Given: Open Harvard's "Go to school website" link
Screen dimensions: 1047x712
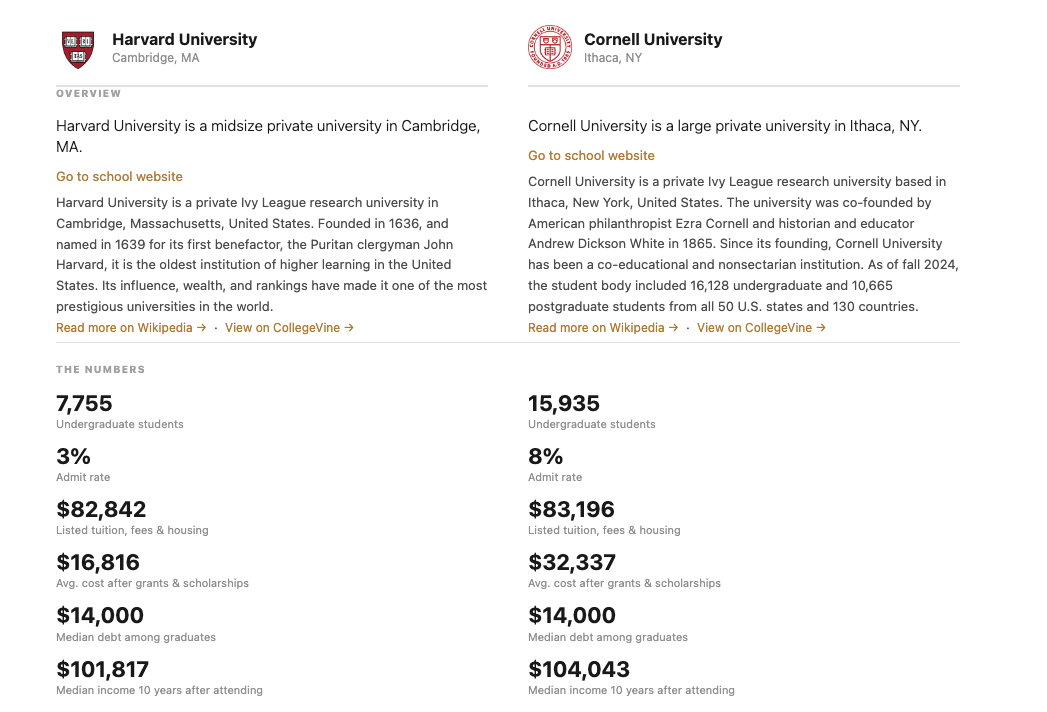Looking at the screenshot, I should (119, 176).
